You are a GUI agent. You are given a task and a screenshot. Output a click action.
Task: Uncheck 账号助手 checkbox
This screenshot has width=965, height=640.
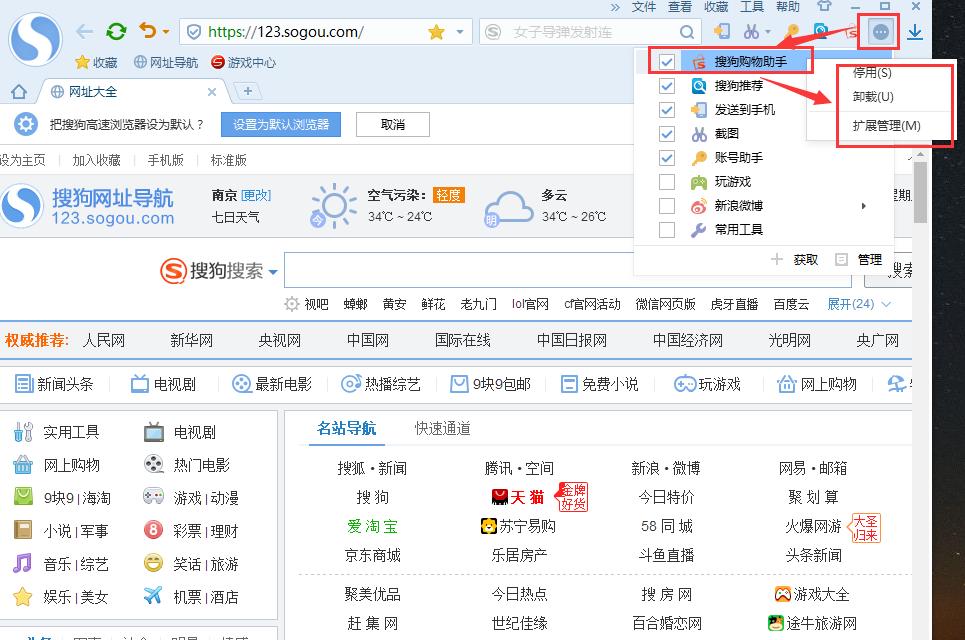click(667, 158)
